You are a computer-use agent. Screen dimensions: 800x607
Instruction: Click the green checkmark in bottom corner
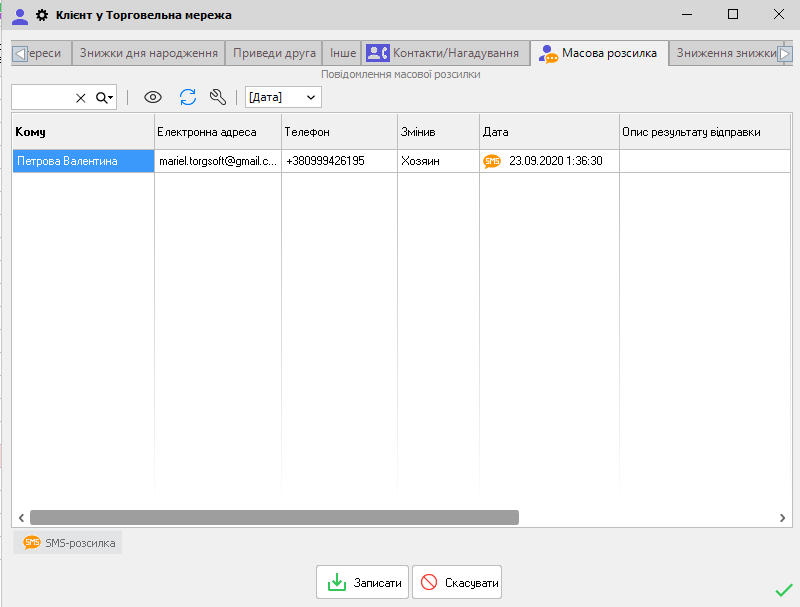pos(783,590)
